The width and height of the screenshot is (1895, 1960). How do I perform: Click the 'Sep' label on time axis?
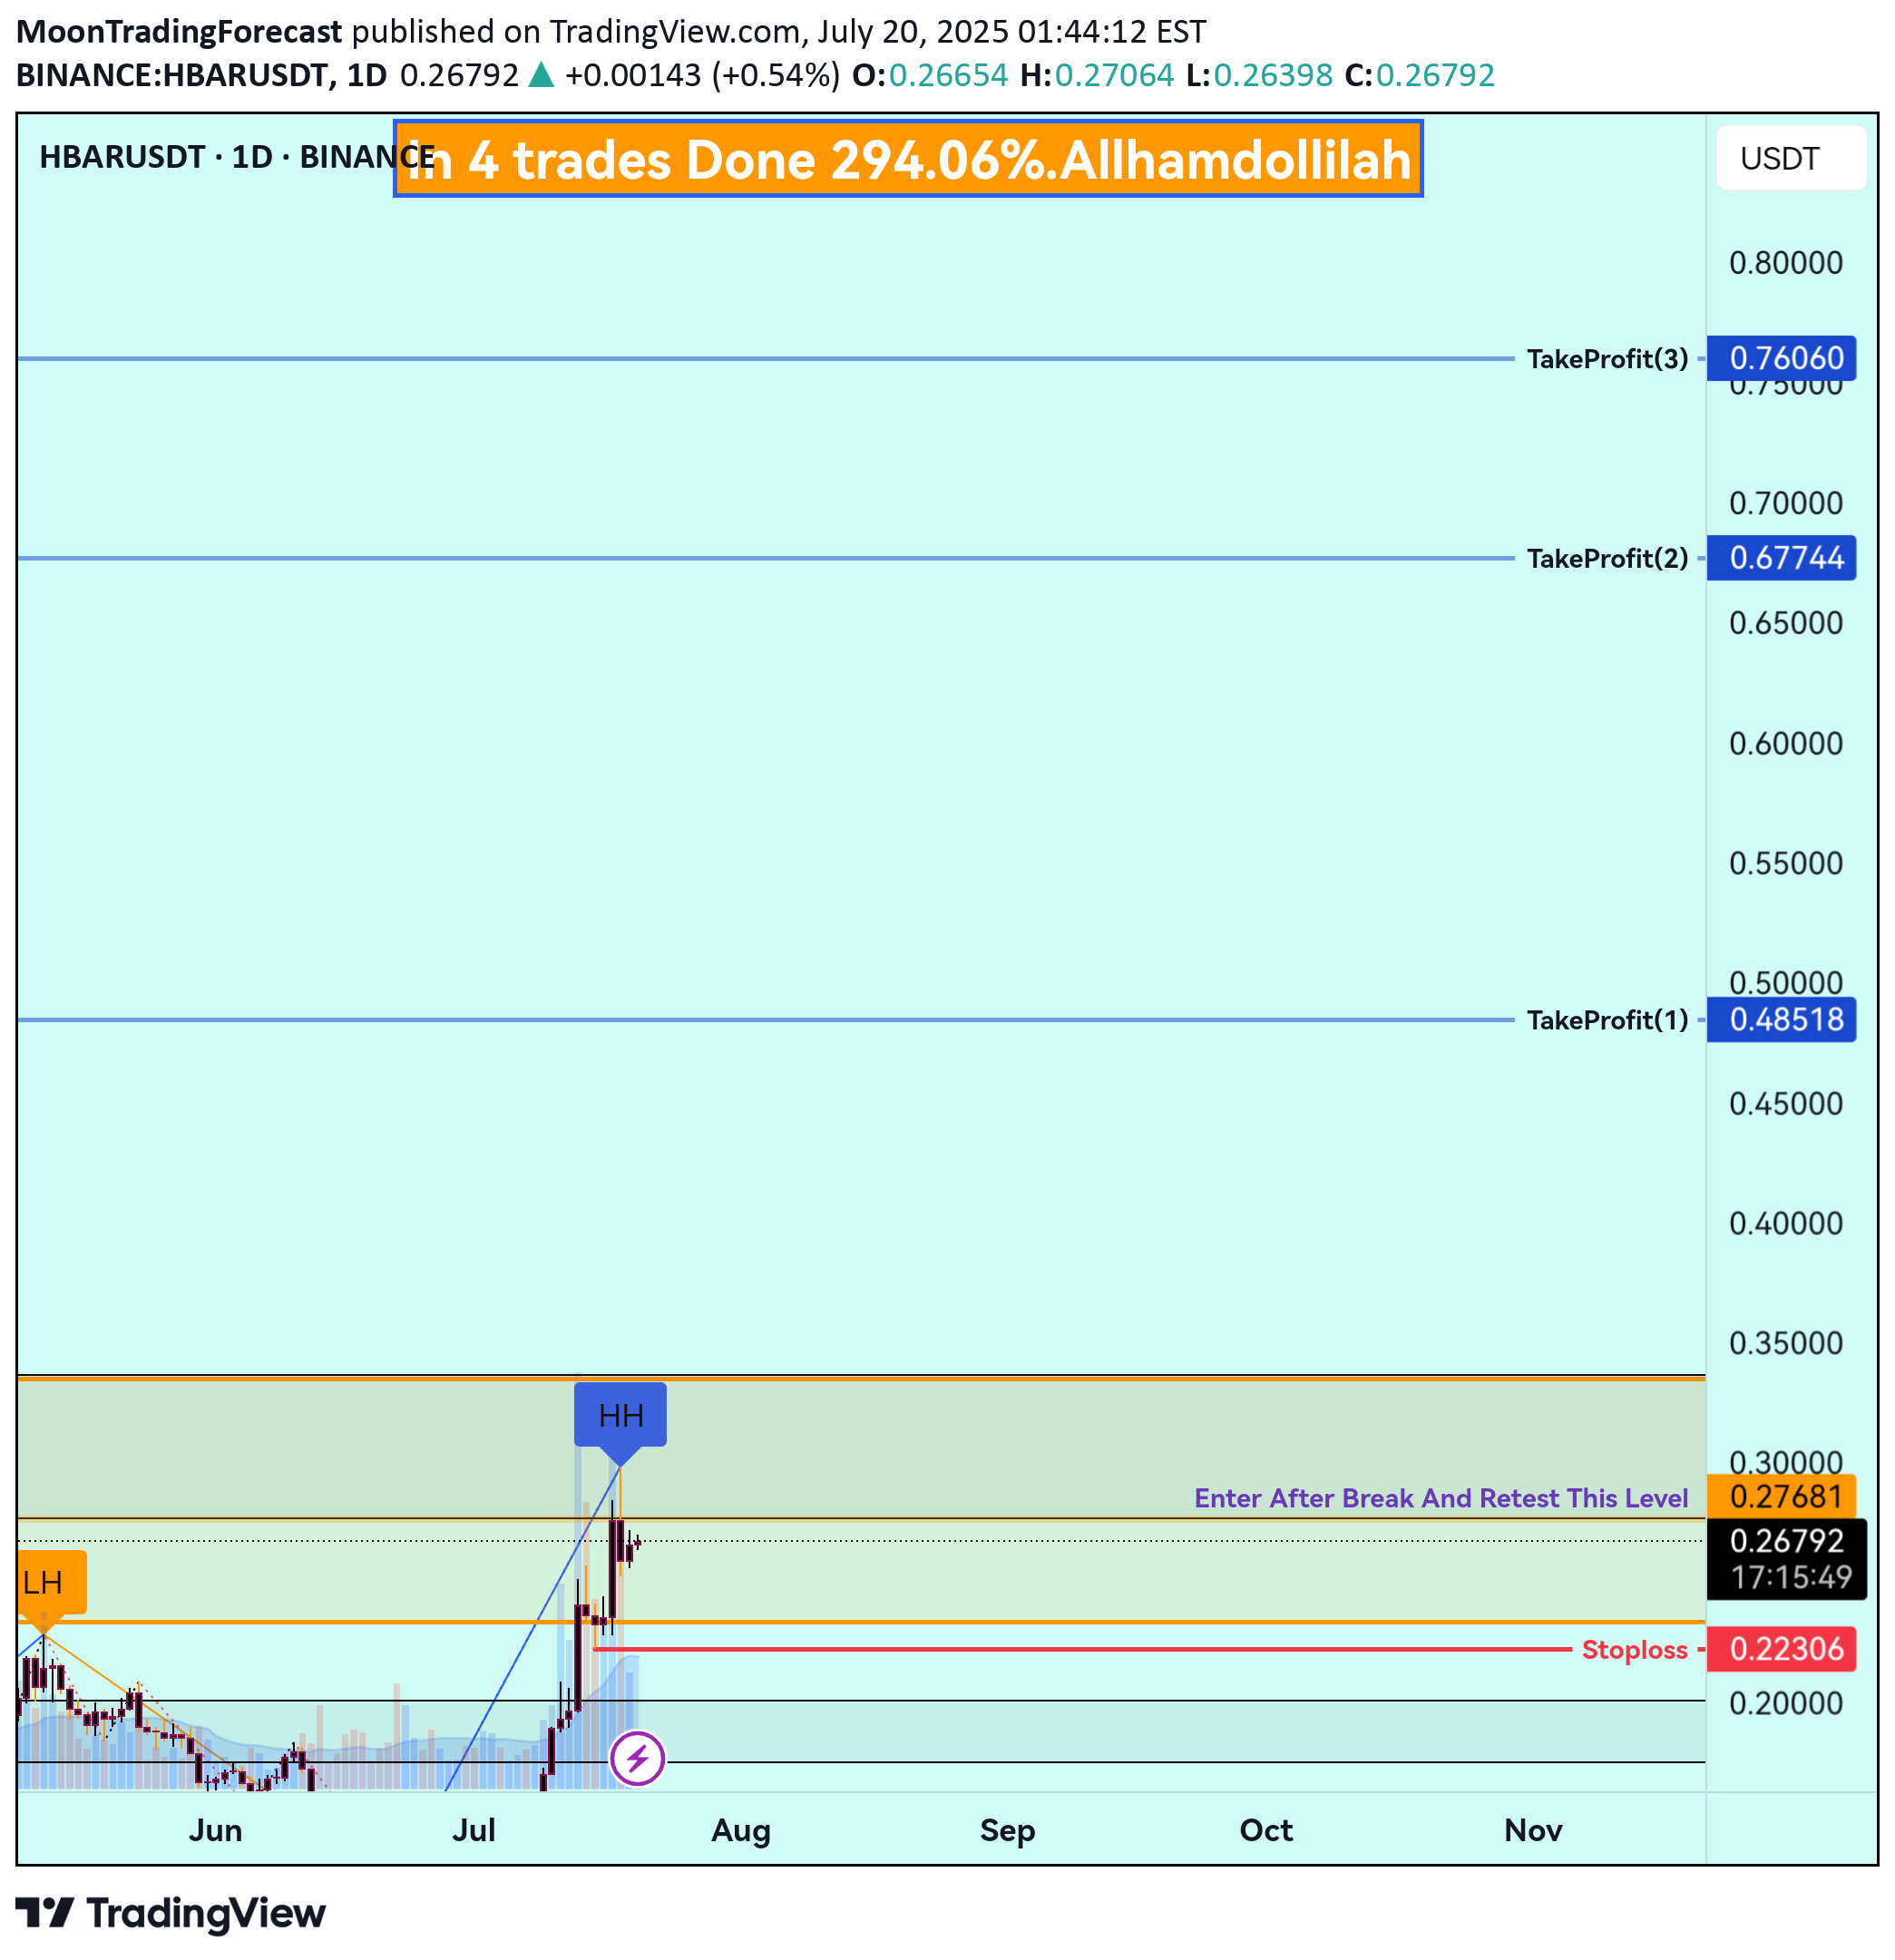[1007, 1830]
